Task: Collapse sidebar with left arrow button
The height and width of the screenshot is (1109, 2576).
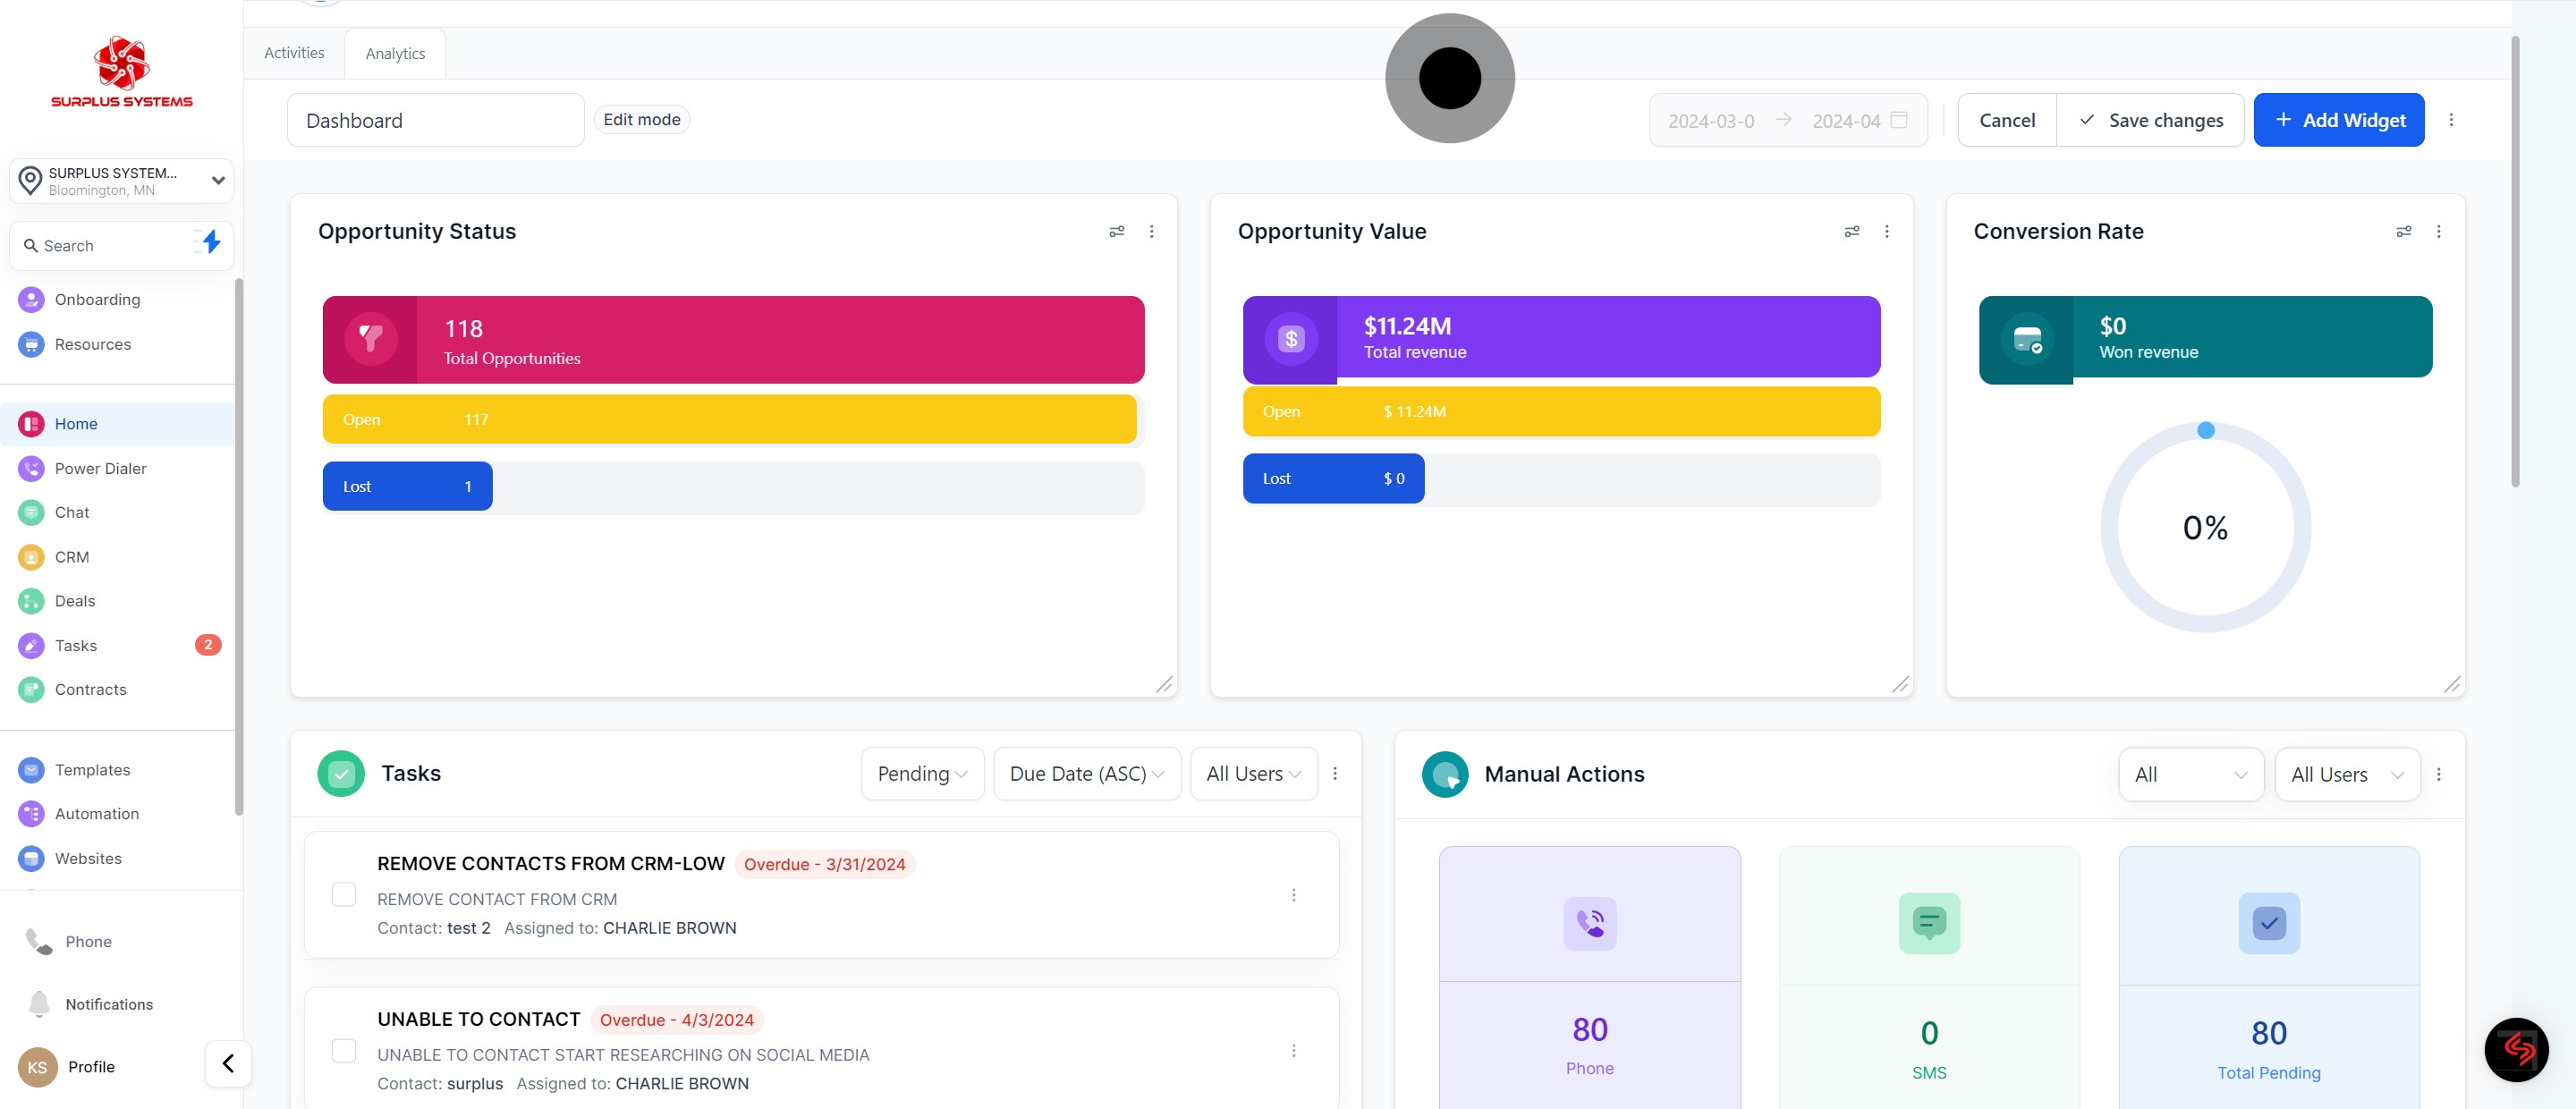Action: tap(228, 1063)
